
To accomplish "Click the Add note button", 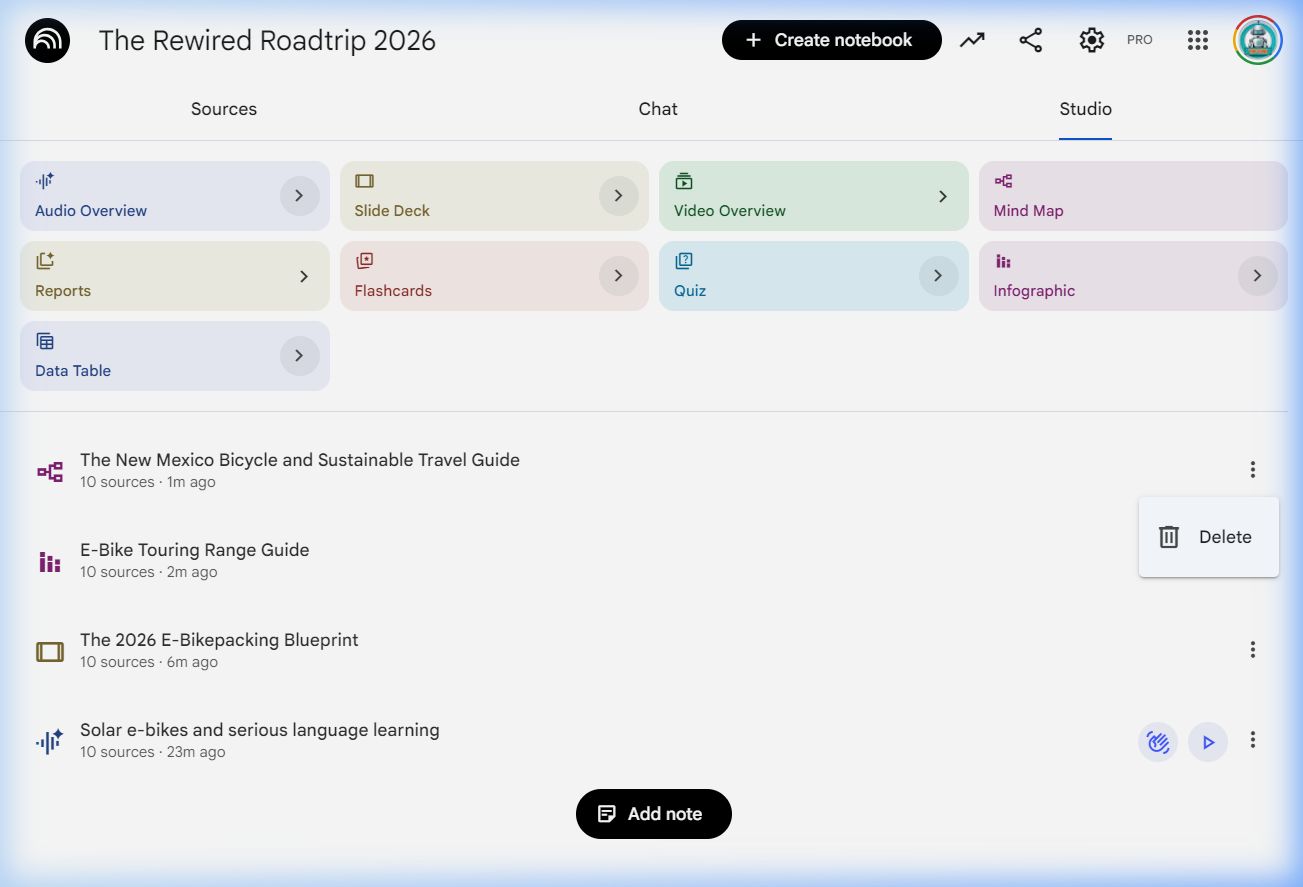I will tap(653, 814).
